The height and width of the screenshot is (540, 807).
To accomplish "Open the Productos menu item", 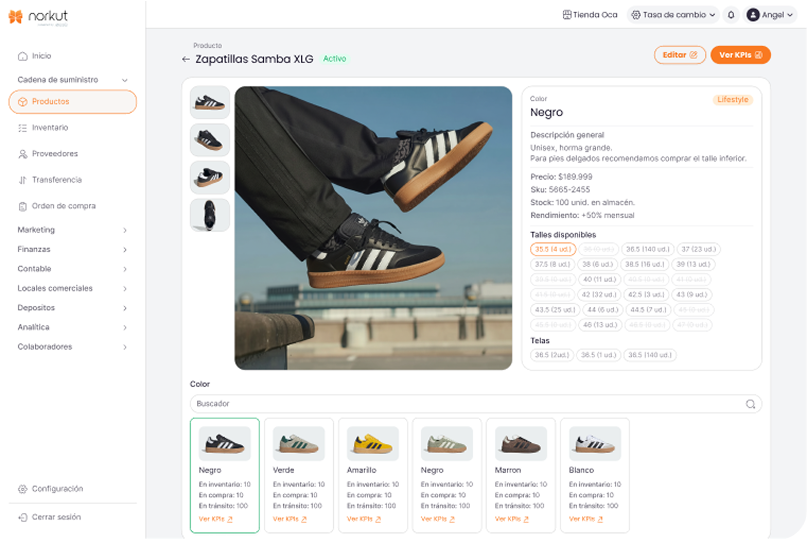I will (72, 102).
